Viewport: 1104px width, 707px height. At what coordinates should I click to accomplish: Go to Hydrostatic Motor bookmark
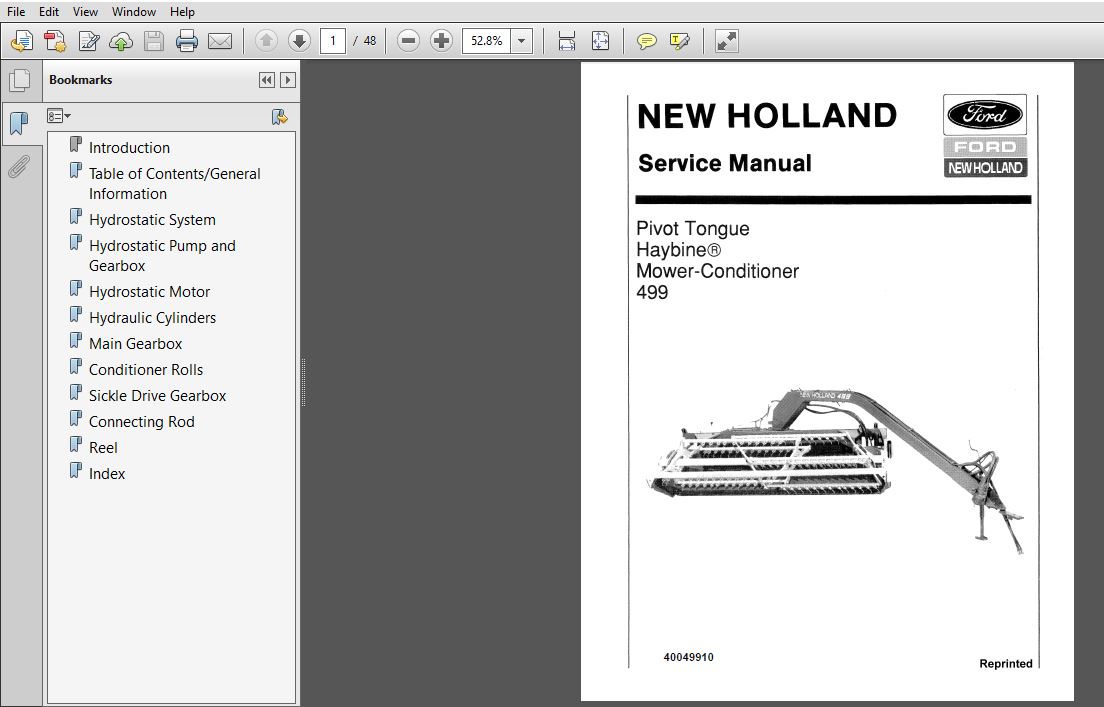(x=149, y=292)
